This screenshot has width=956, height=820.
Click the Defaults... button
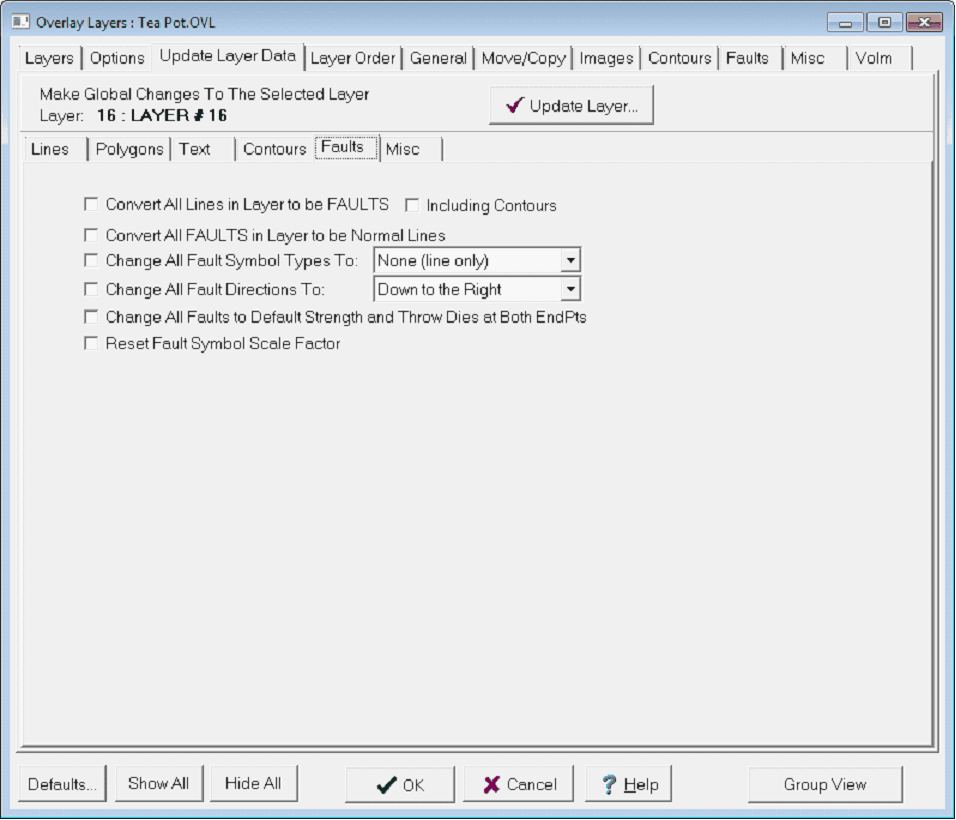coord(62,785)
